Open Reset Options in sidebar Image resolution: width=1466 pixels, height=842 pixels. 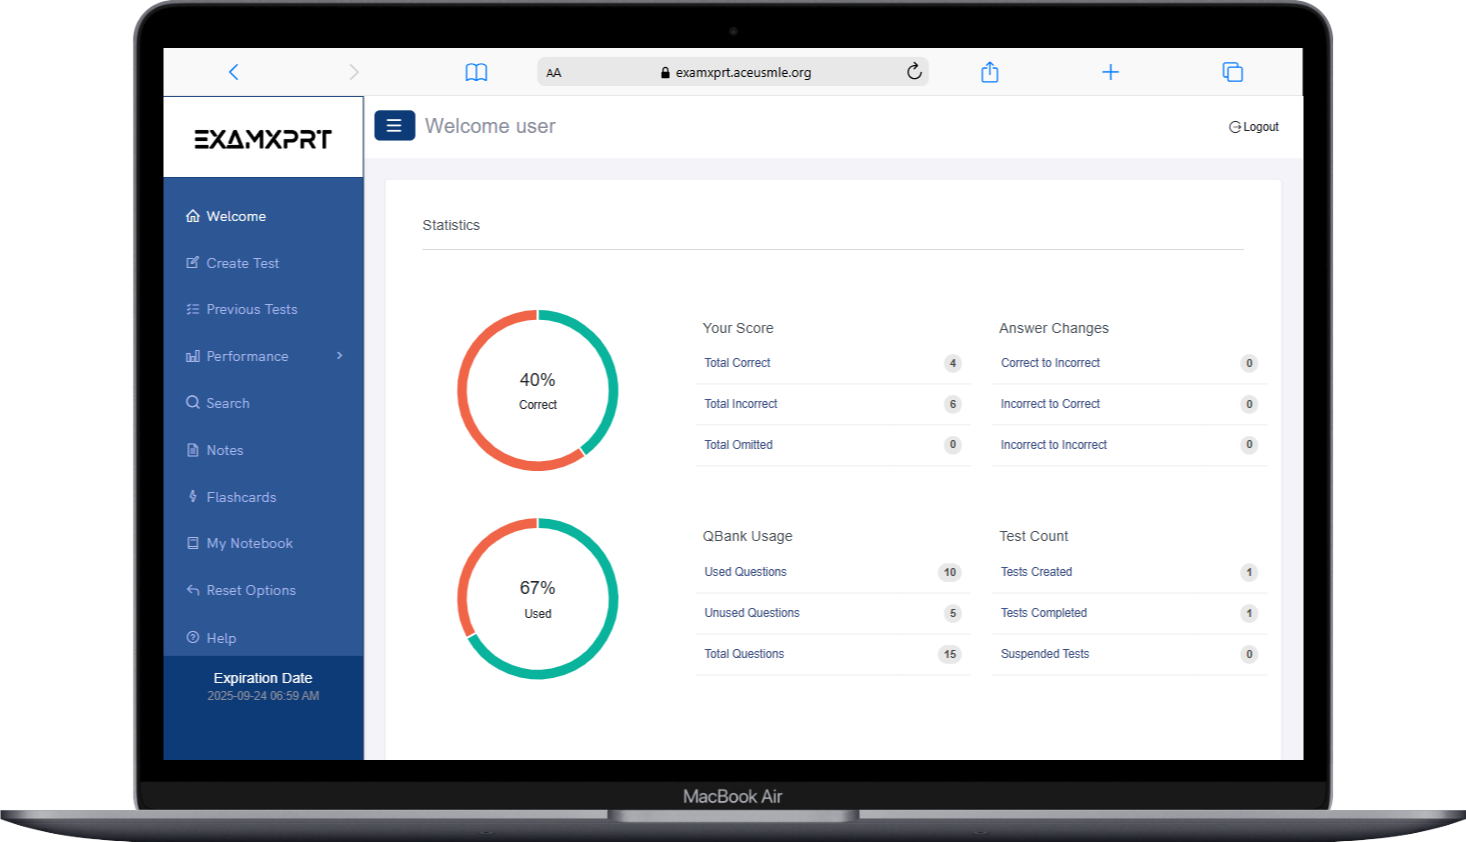250,591
